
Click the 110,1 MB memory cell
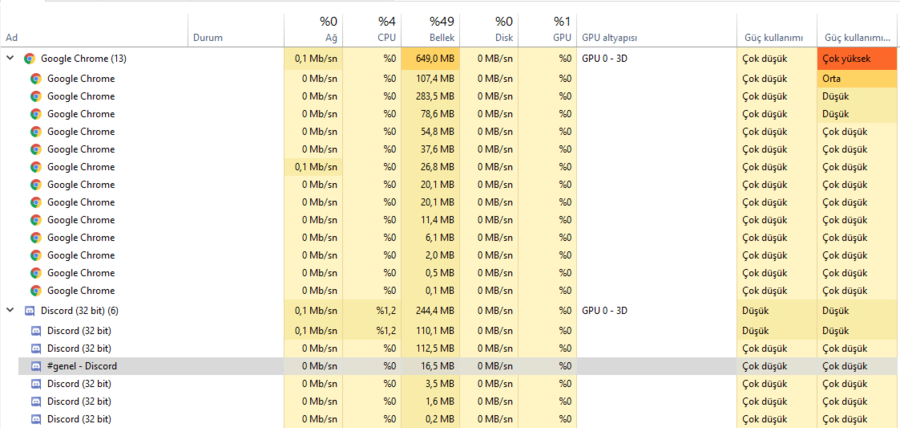(x=430, y=331)
